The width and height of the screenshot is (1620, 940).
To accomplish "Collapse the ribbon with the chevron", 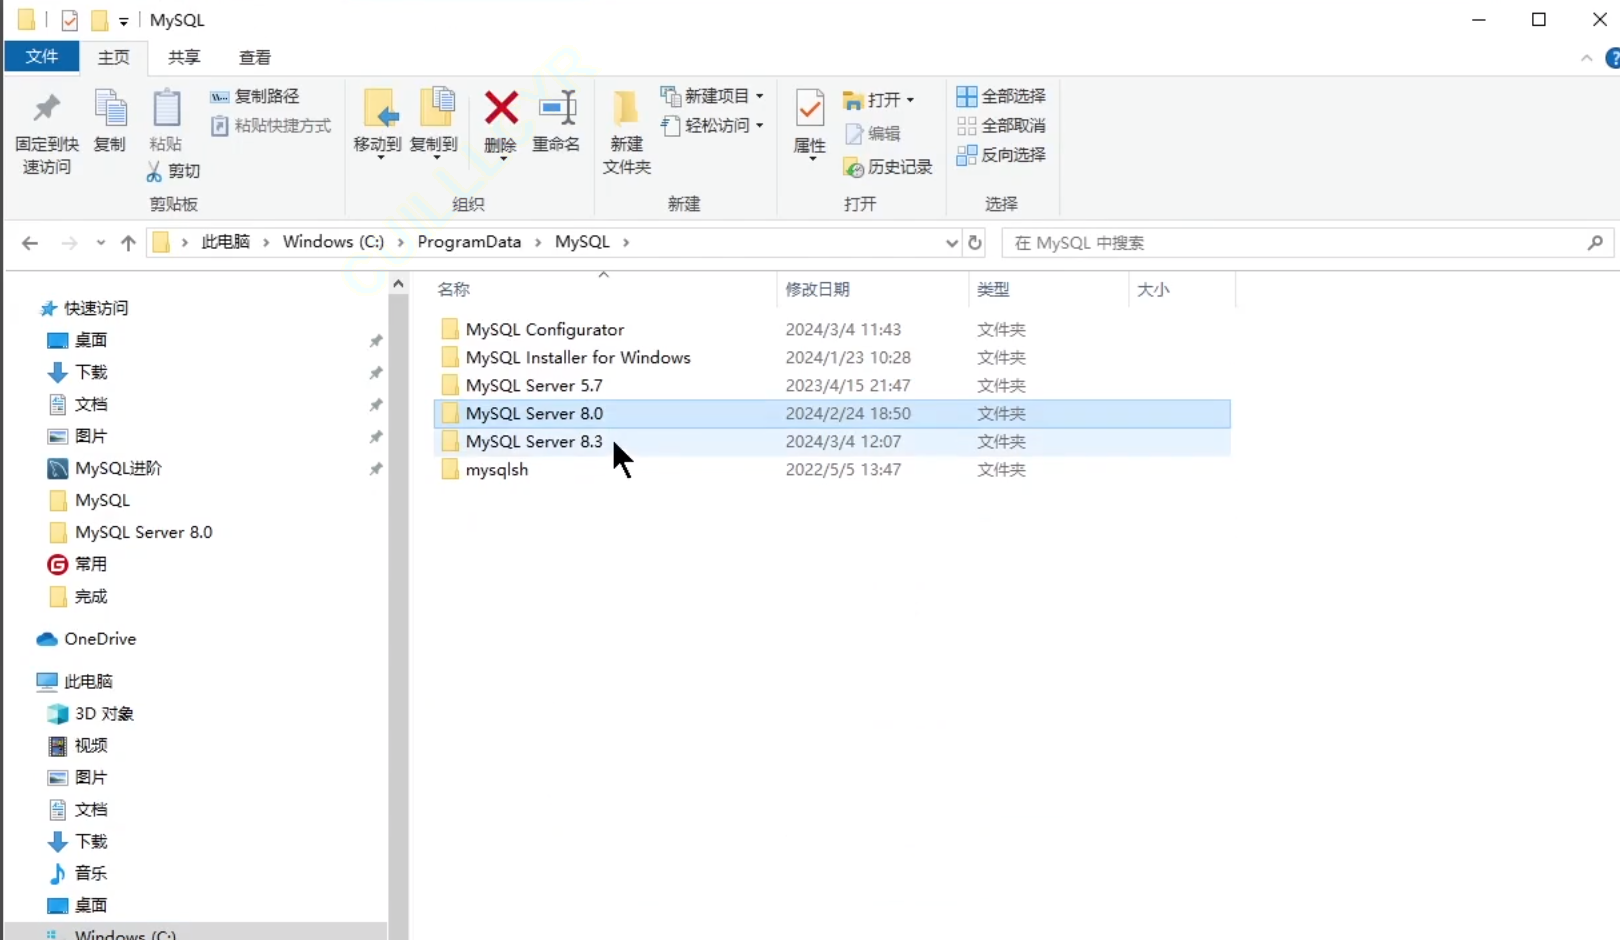I will pos(1586,58).
